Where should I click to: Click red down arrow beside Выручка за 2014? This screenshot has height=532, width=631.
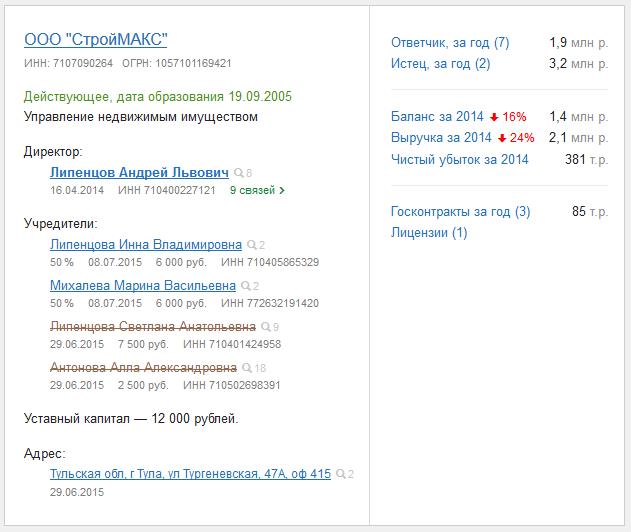(x=502, y=138)
